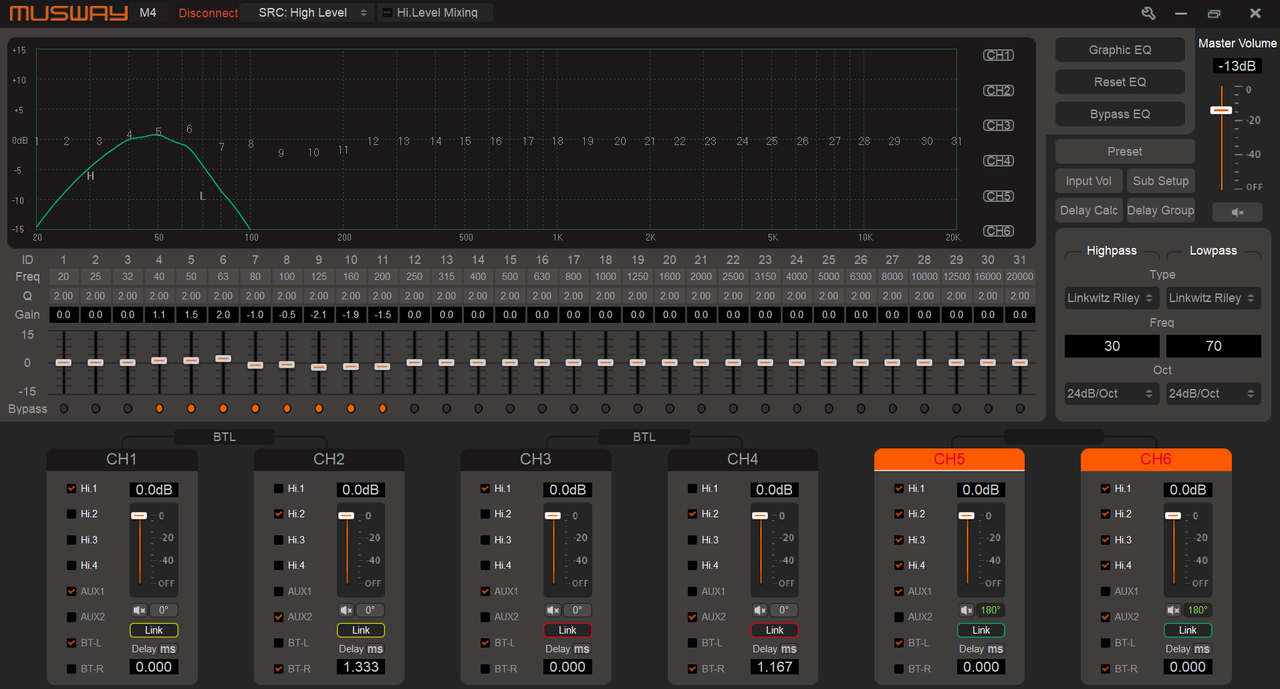1280x689 pixels.
Task: Click Highpass frequency field 30
Action: (1112, 346)
